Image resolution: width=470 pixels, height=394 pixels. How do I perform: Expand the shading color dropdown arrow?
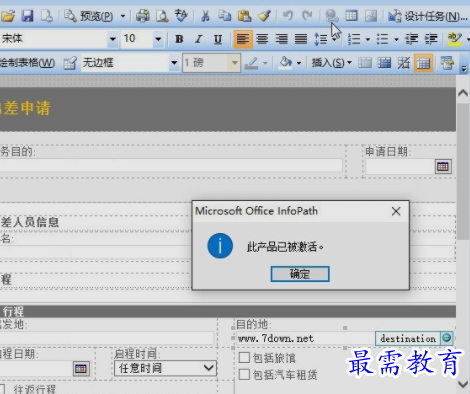click(x=299, y=62)
